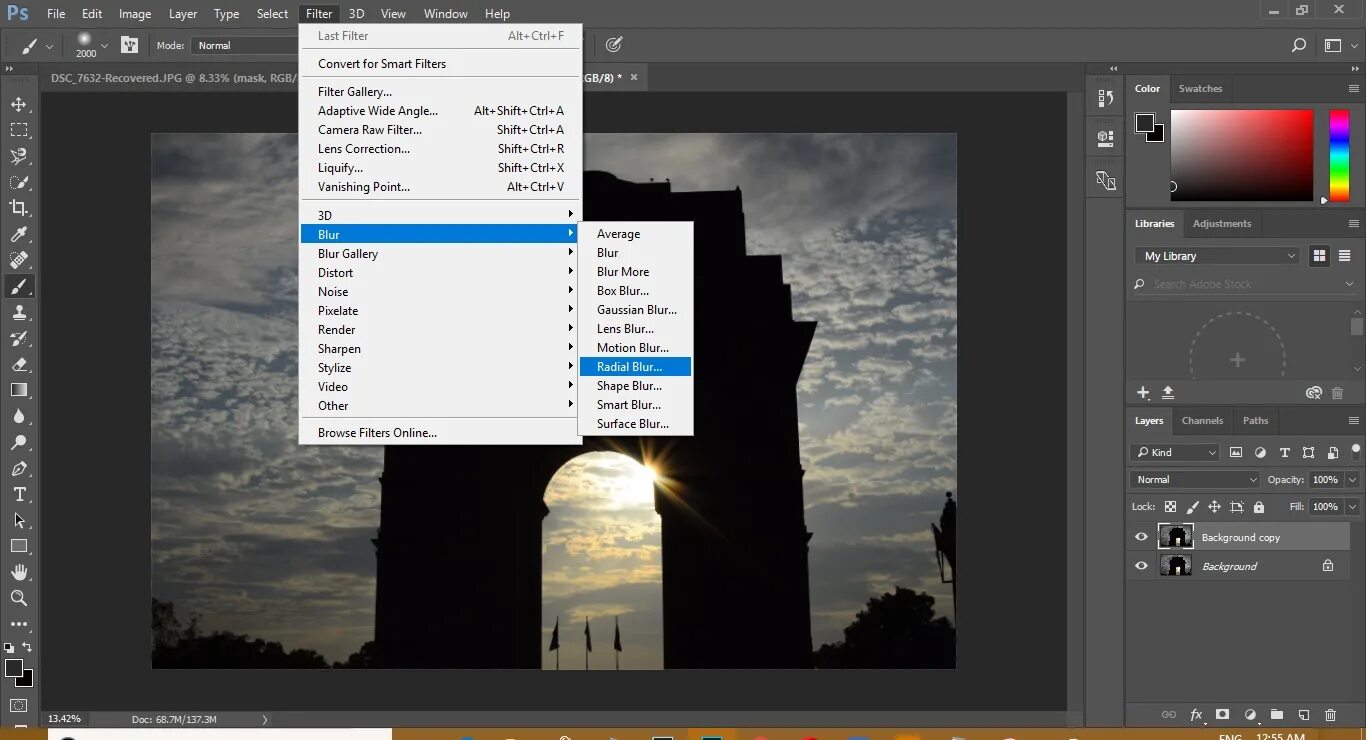This screenshot has width=1372, height=740.
Task: Click the Delete layer trash icon
Action: click(1330, 715)
